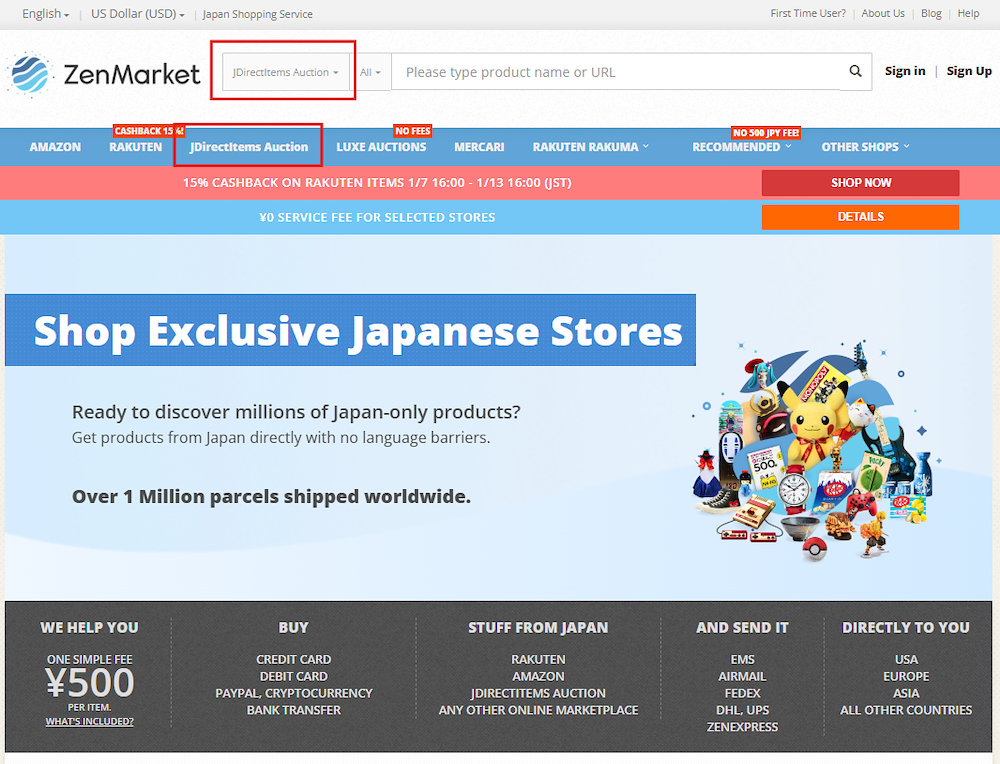1000x764 pixels.
Task: Click ALL OTHER COUNTRIES text
Action: pos(906,710)
